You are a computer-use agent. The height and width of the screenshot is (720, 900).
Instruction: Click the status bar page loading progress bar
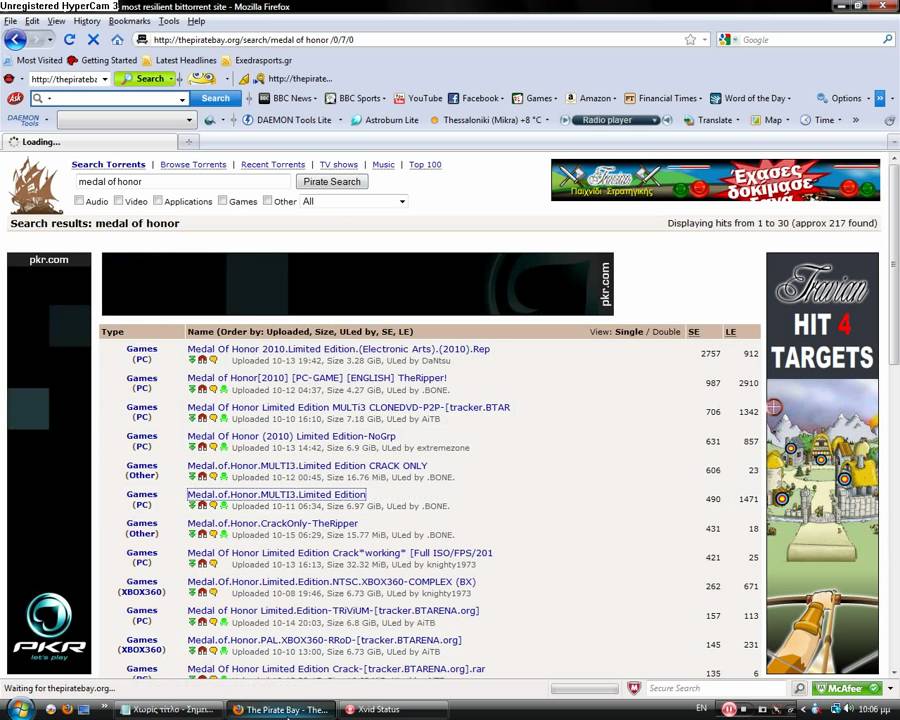(x=584, y=688)
